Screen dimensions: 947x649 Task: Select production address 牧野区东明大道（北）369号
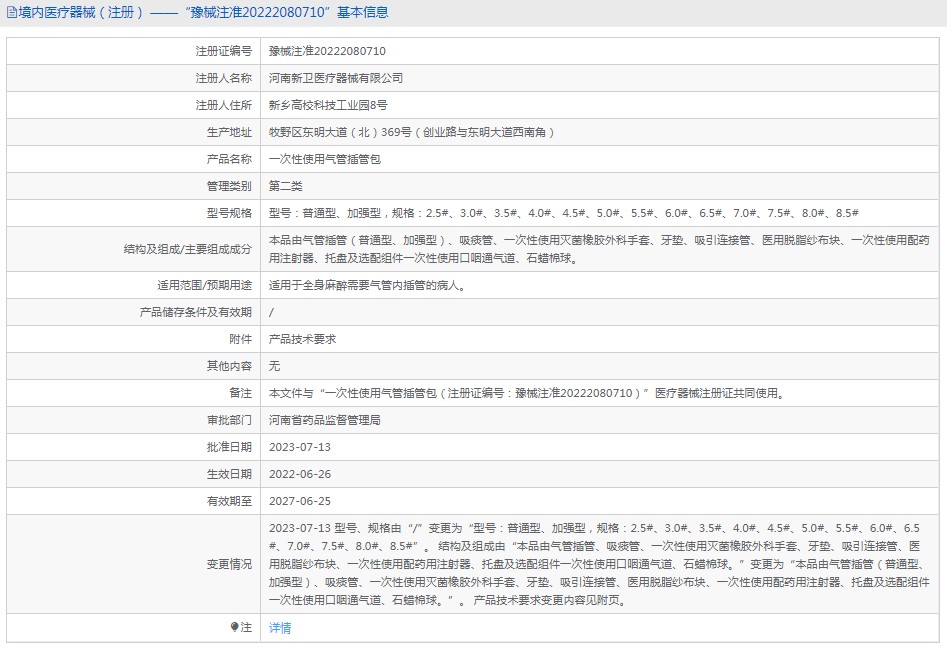(340, 132)
